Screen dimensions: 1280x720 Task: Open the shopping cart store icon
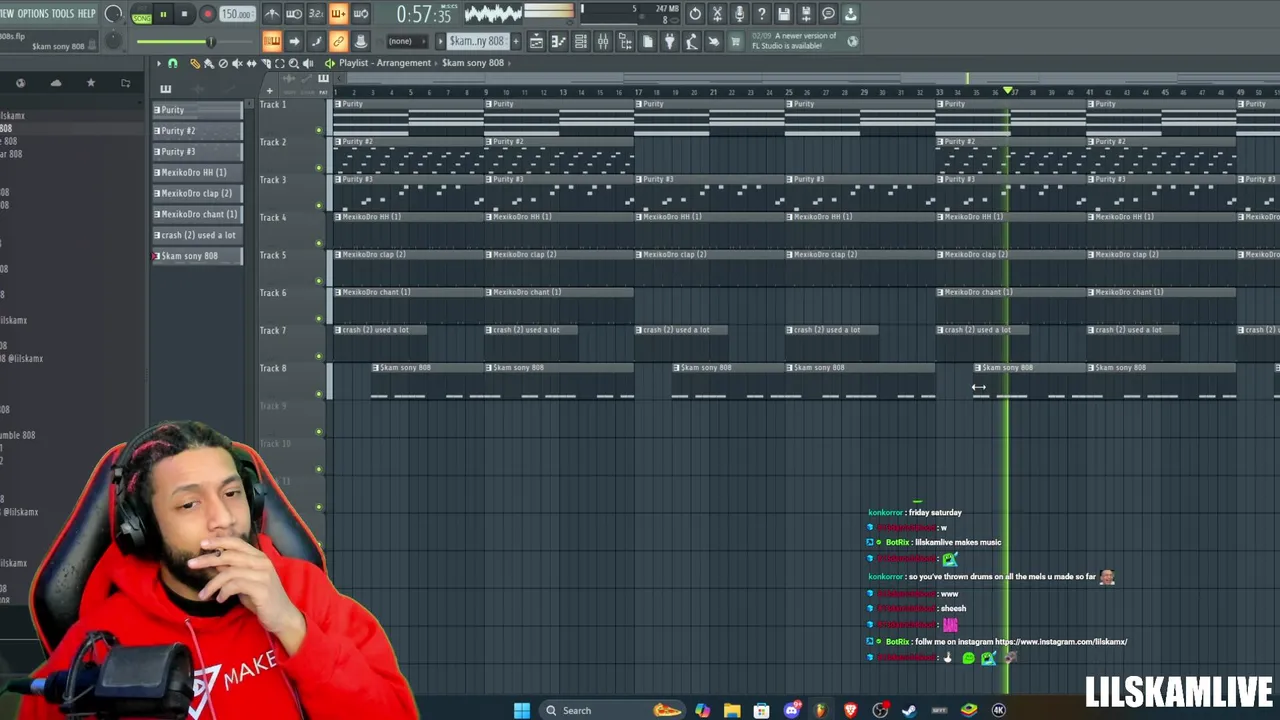(x=735, y=41)
